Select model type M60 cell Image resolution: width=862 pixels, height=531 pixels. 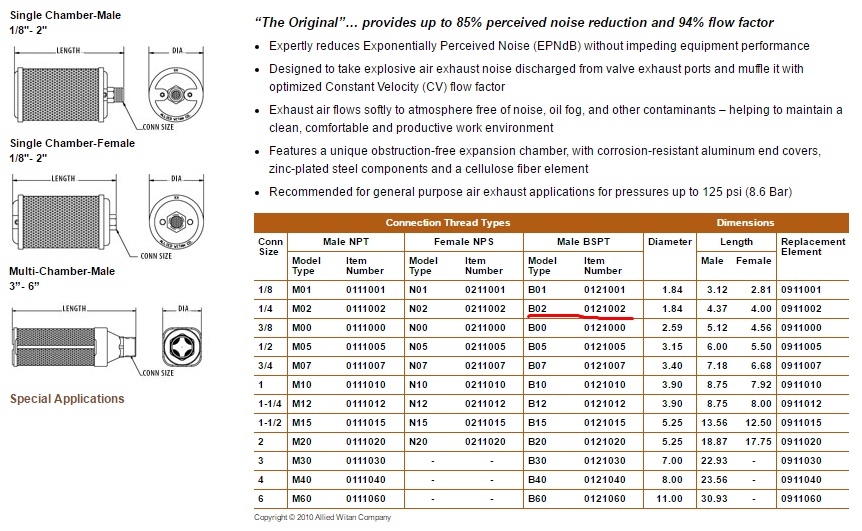302,499
